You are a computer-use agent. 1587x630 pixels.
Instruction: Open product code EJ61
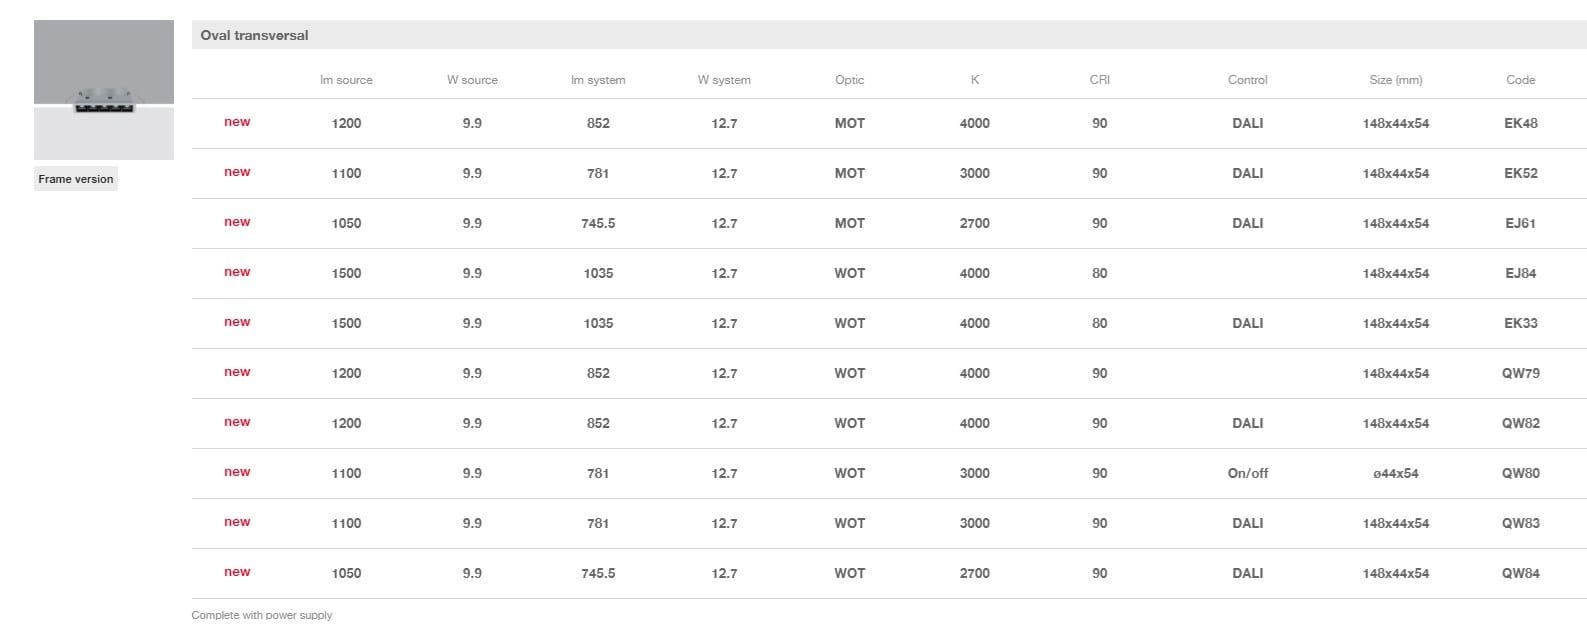point(1520,223)
